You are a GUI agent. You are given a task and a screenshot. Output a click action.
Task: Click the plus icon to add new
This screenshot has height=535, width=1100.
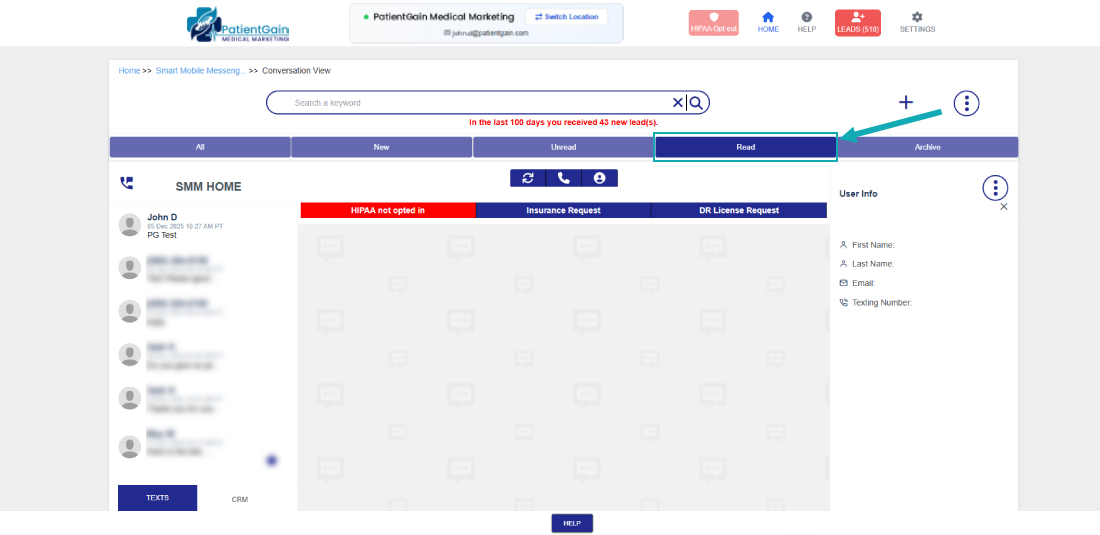click(x=906, y=102)
